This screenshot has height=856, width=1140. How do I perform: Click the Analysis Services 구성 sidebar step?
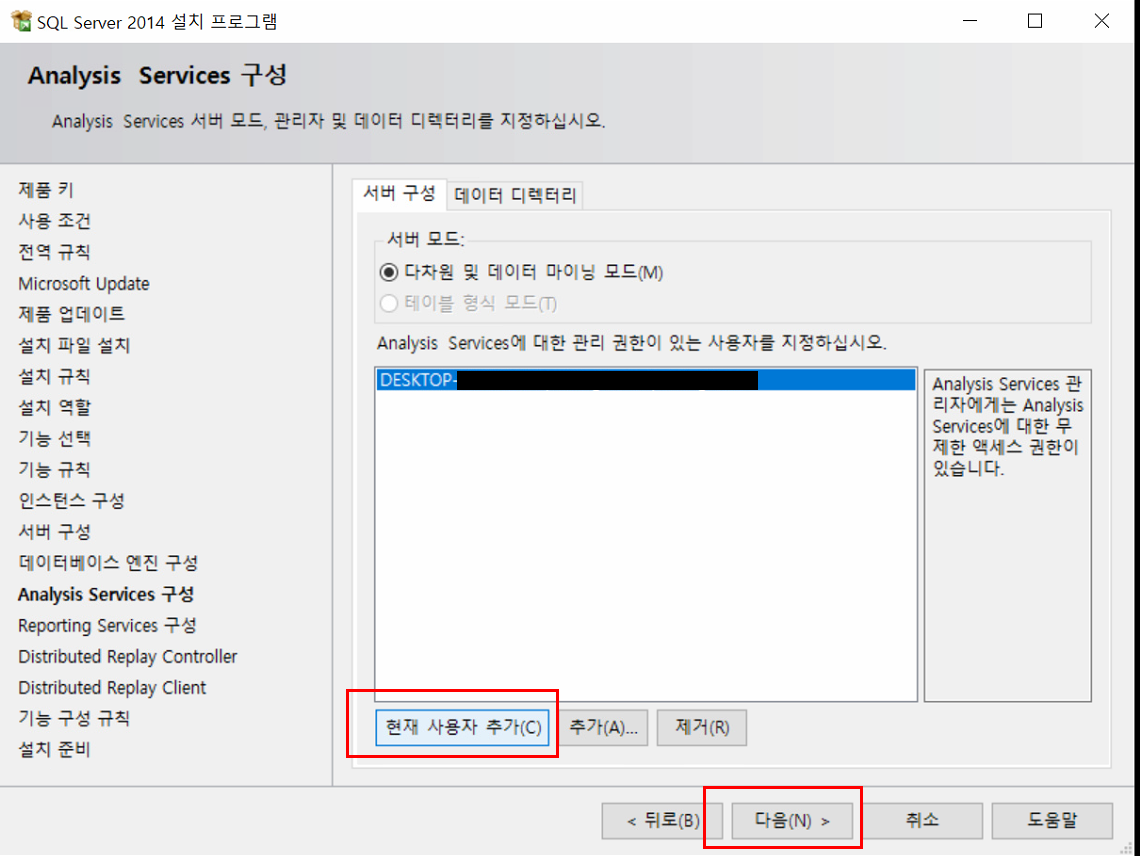106,594
